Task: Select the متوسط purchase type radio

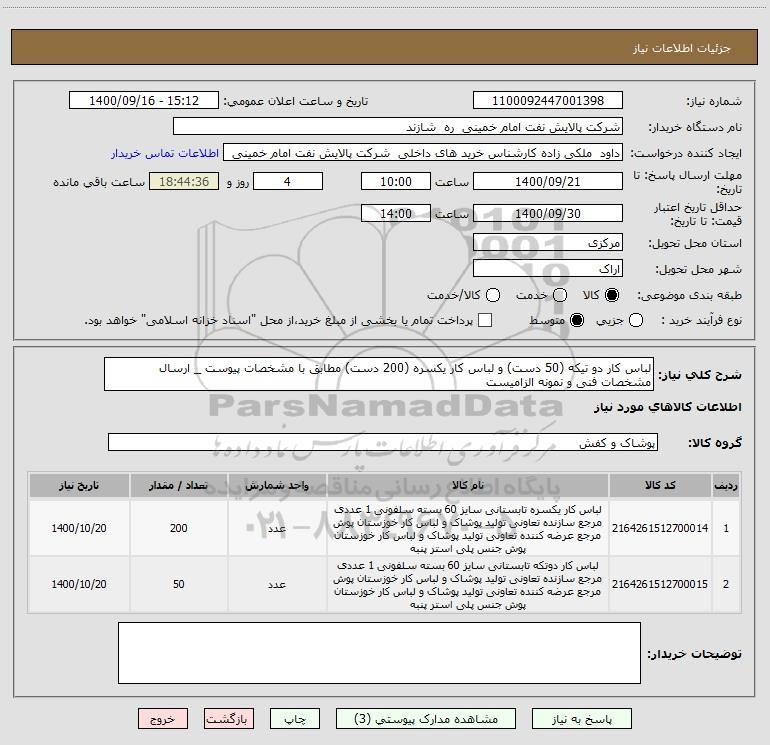Action: tap(577, 320)
